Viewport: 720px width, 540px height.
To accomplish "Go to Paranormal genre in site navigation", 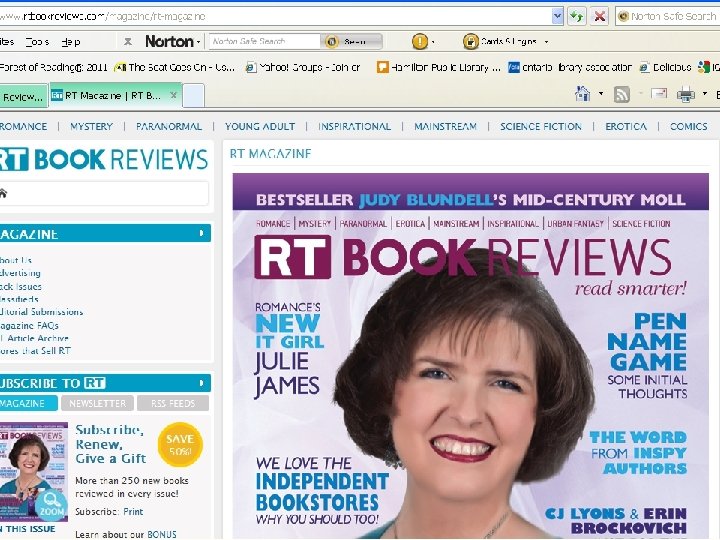I will coord(169,126).
